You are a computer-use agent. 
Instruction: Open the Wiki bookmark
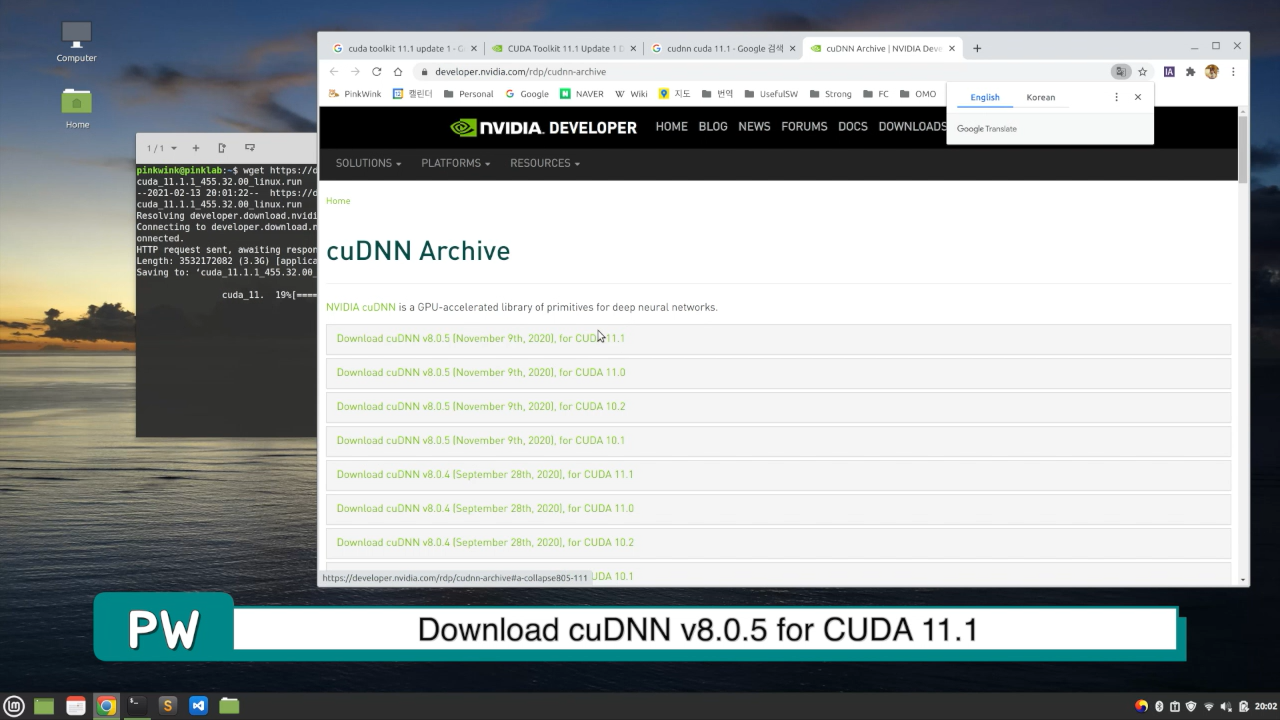(631, 94)
